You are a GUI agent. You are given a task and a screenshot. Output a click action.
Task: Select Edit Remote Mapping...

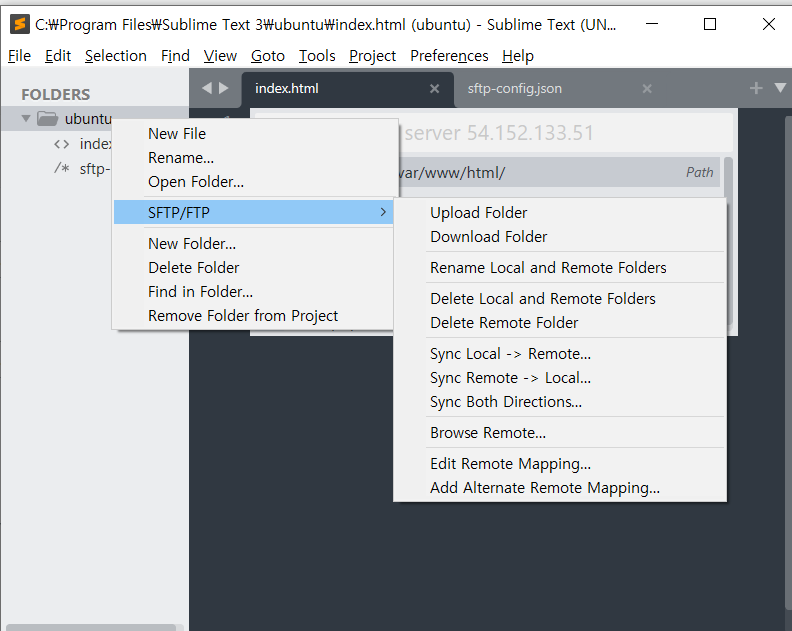pyautogui.click(x=560, y=464)
